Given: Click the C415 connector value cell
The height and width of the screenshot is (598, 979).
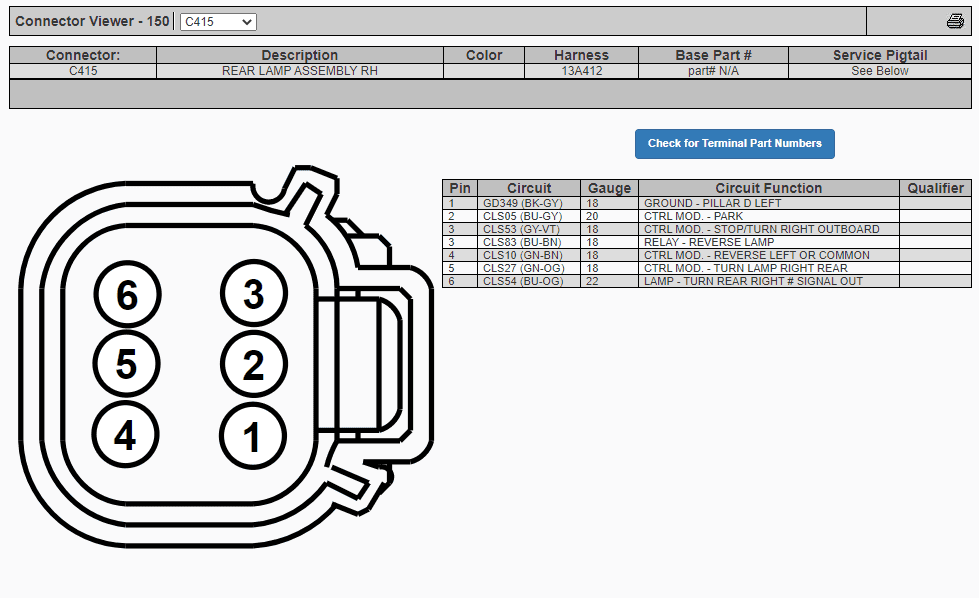Looking at the screenshot, I should [x=83, y=71].
